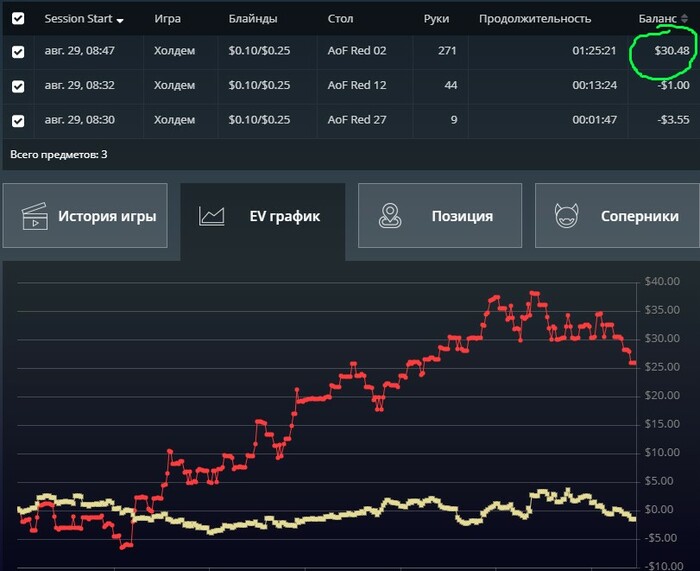This screenshot has height=571, width=700.
Task: Click the Руки column header
Action: click(x=436, y=19)
